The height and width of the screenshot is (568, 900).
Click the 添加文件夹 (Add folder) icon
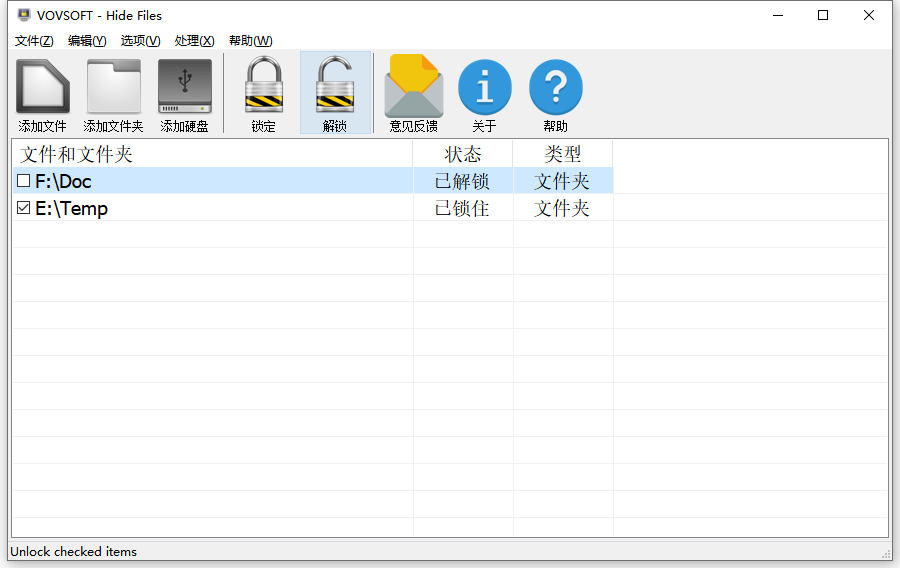pyautogui.click(x=114, y=87)
